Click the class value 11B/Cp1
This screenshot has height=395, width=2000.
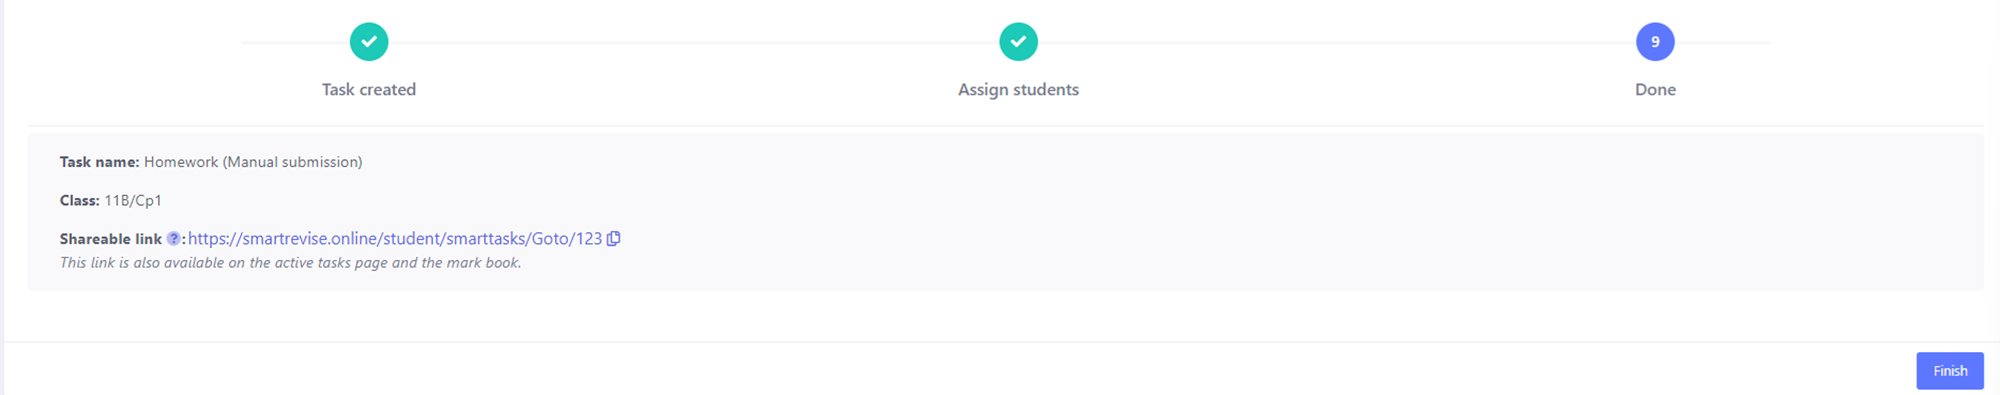pyautogui.click(x=133, y=201)
